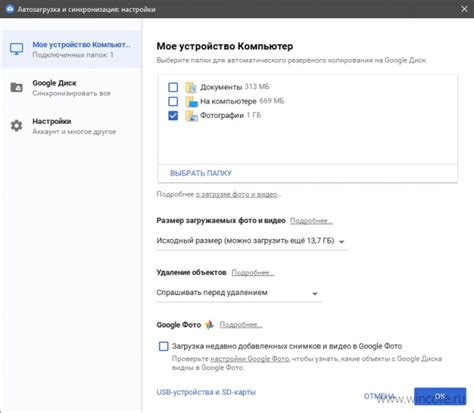Click the Google Фото pinwheel icon
Viewport: 474px width, 413px height.
(209, 324)
